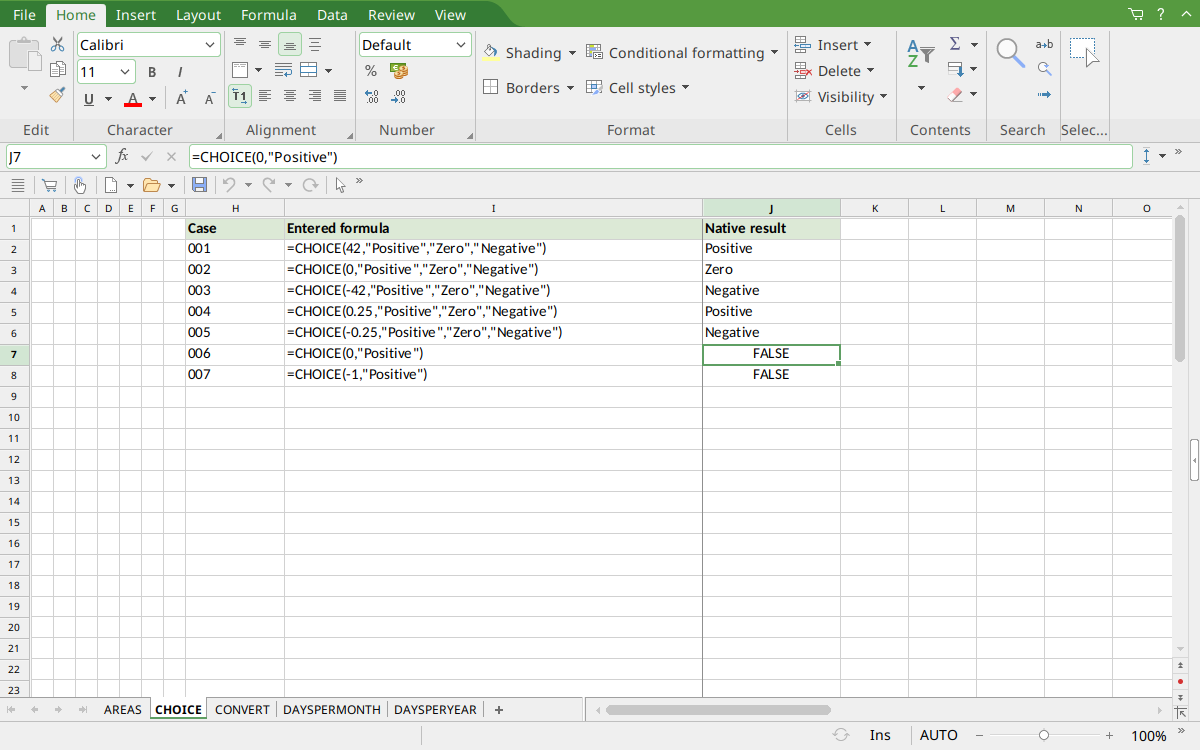The image size is (1200, 750).
Task: Click the percent number format icon
Action: (371, 71)
